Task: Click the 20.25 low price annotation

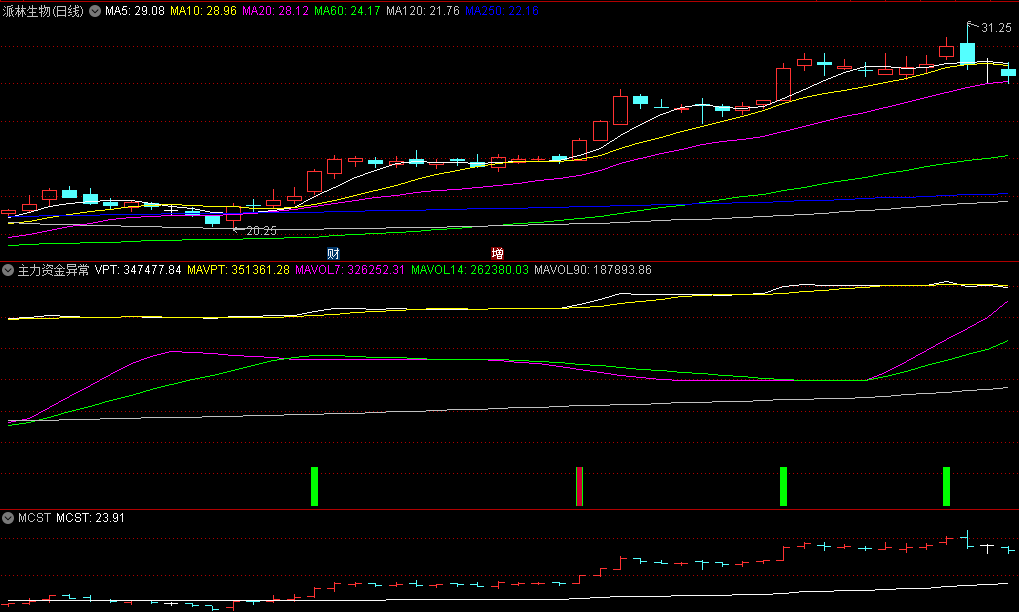Action: 261,231
